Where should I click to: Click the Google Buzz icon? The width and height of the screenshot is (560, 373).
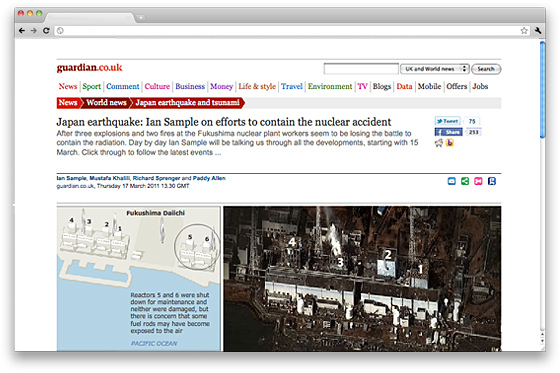[x=449, y=143]
